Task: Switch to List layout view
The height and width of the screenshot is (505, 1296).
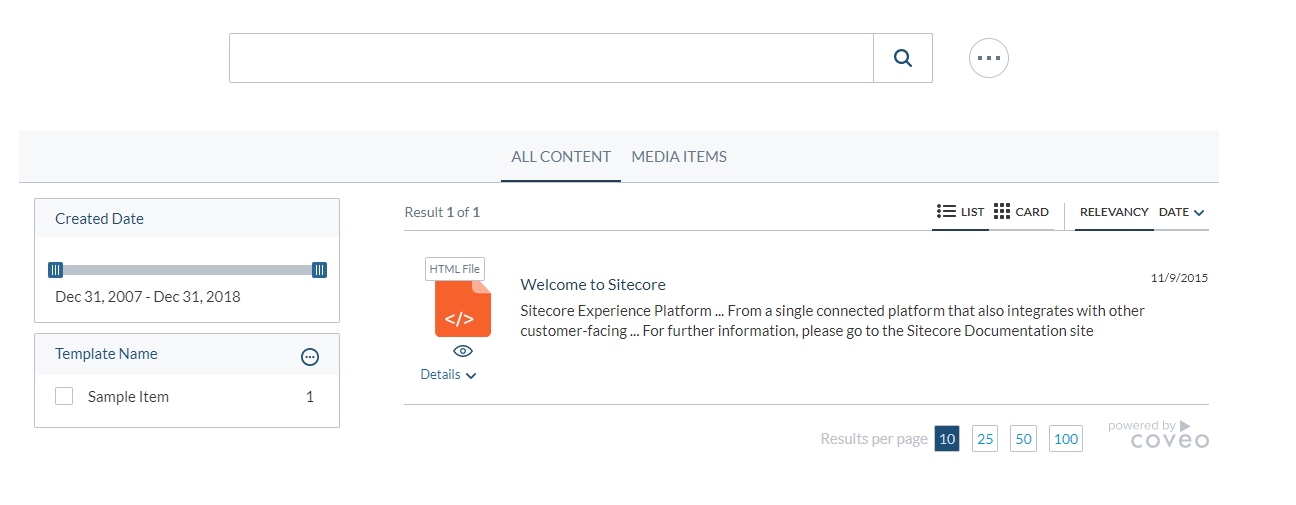Action: pyautogui.click(x=961, y=212)
